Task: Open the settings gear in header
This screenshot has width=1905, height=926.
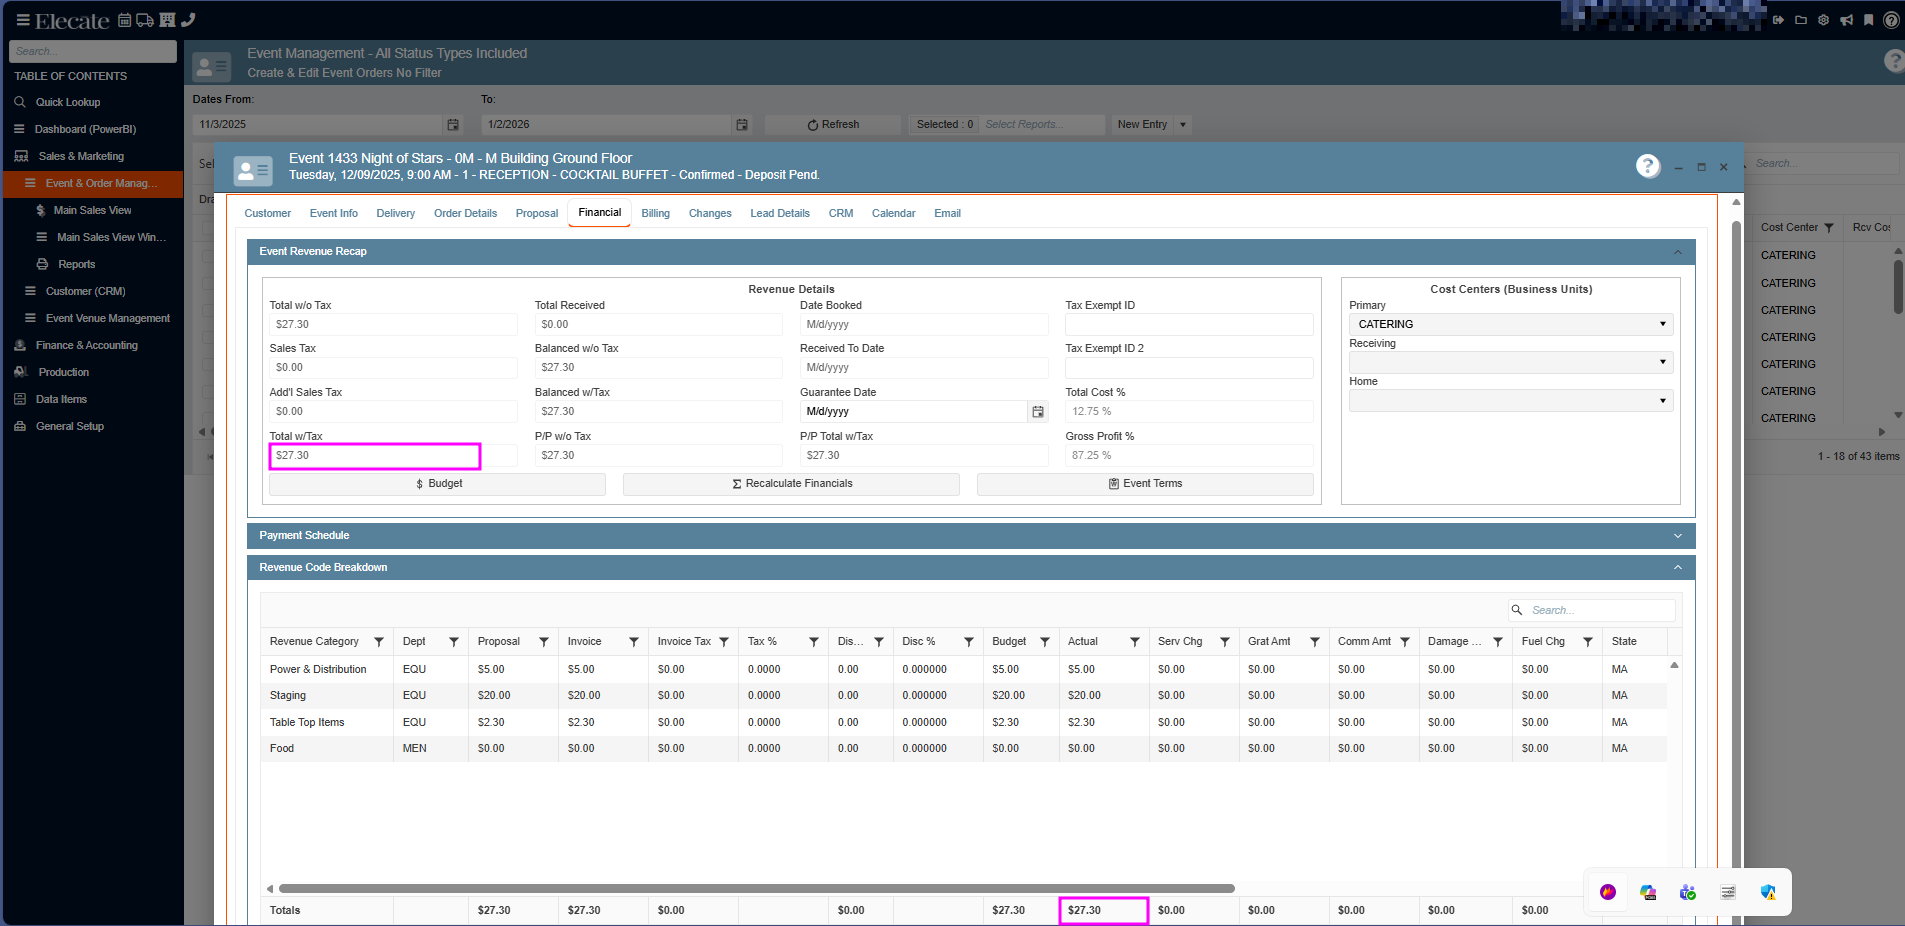Action: coord(1823,20)
